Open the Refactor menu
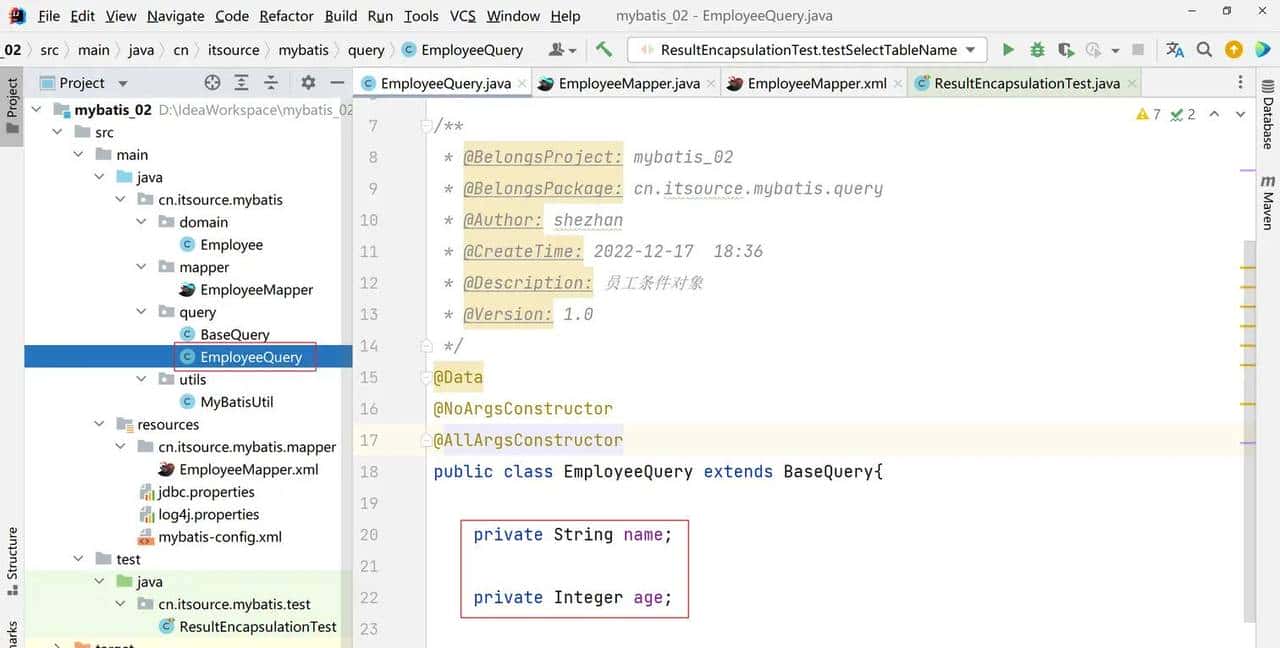The height and width of the screenshot is (648, 1280). [x=286, y=16]
